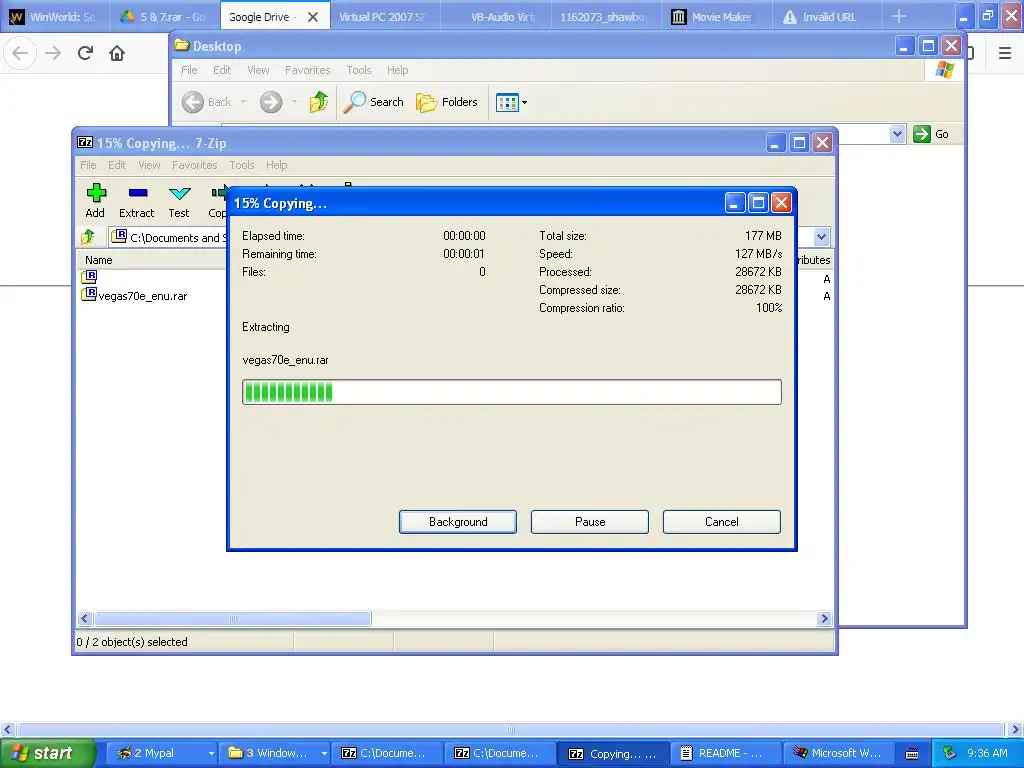Expand Forward history dropdown in Desktop window
The height and width of the screenshot is (768, 1024).
click(294, 102)
